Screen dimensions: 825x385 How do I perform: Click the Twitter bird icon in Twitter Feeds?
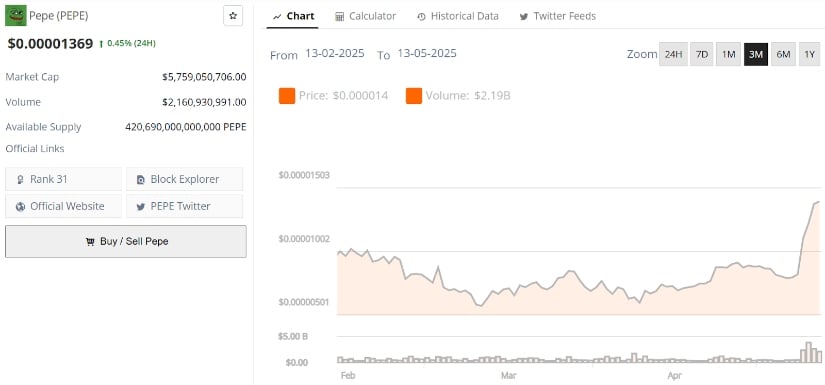524,17
